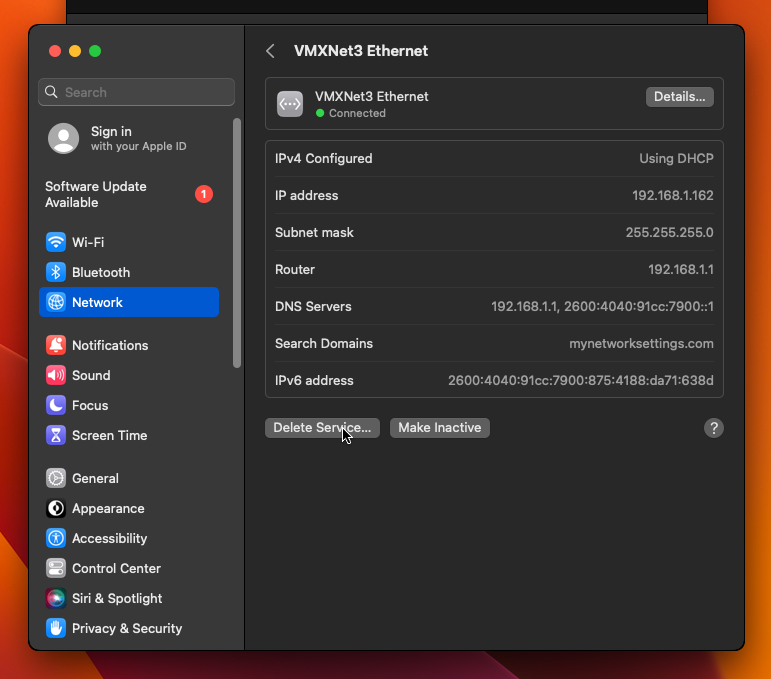The width and height of the screenshot is (771, 679).
Task: Click Delete Service... button
Action: [322, 428]
